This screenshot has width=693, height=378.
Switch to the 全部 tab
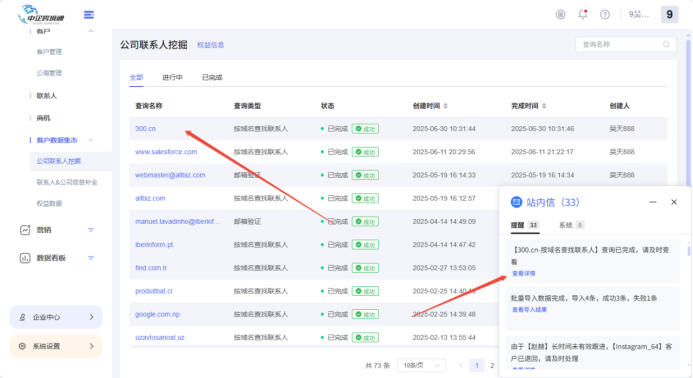click(x=136, y=77)
